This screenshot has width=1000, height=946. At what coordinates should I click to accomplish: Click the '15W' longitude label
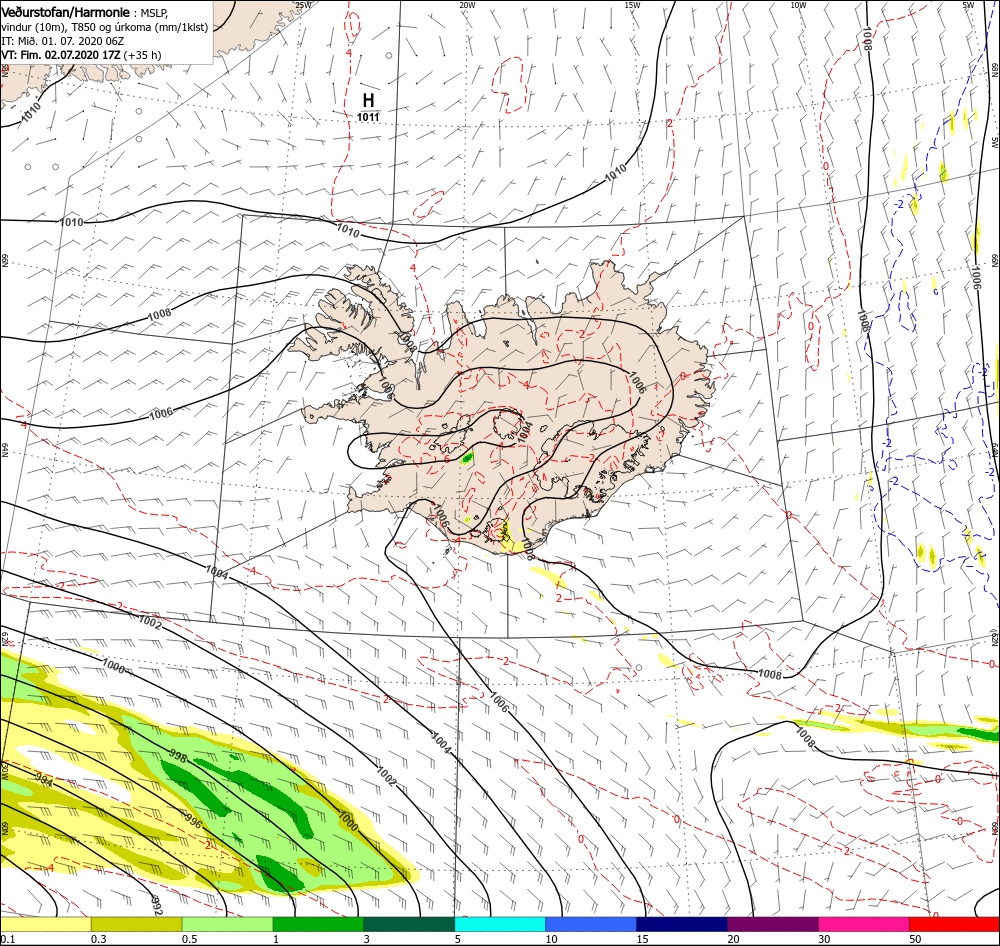tap(633, 5)
